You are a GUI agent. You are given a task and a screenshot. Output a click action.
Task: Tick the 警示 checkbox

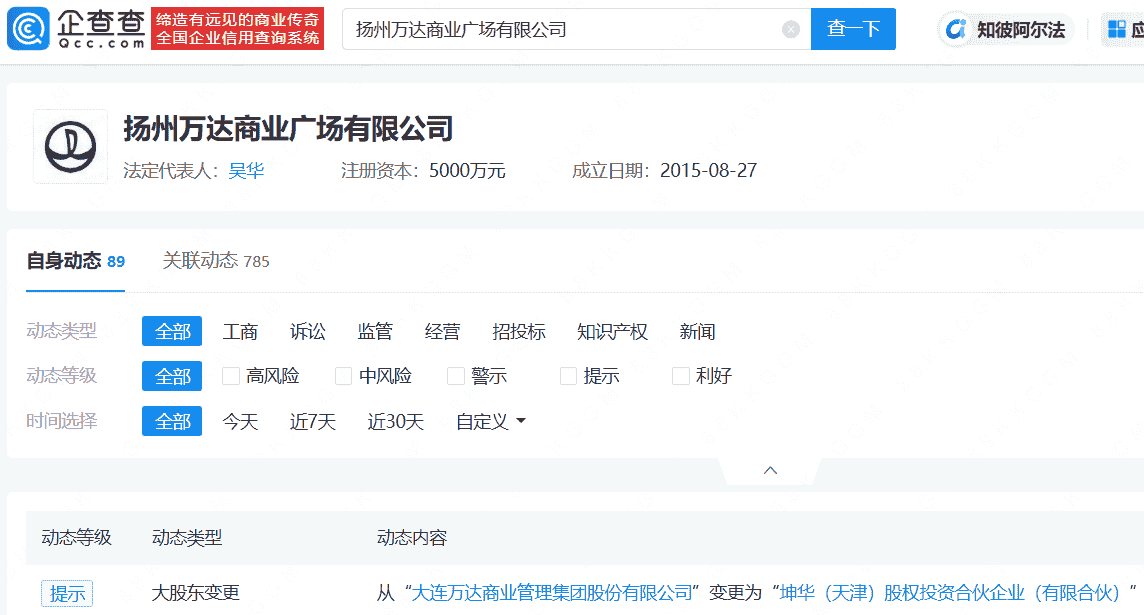(456, 376)
